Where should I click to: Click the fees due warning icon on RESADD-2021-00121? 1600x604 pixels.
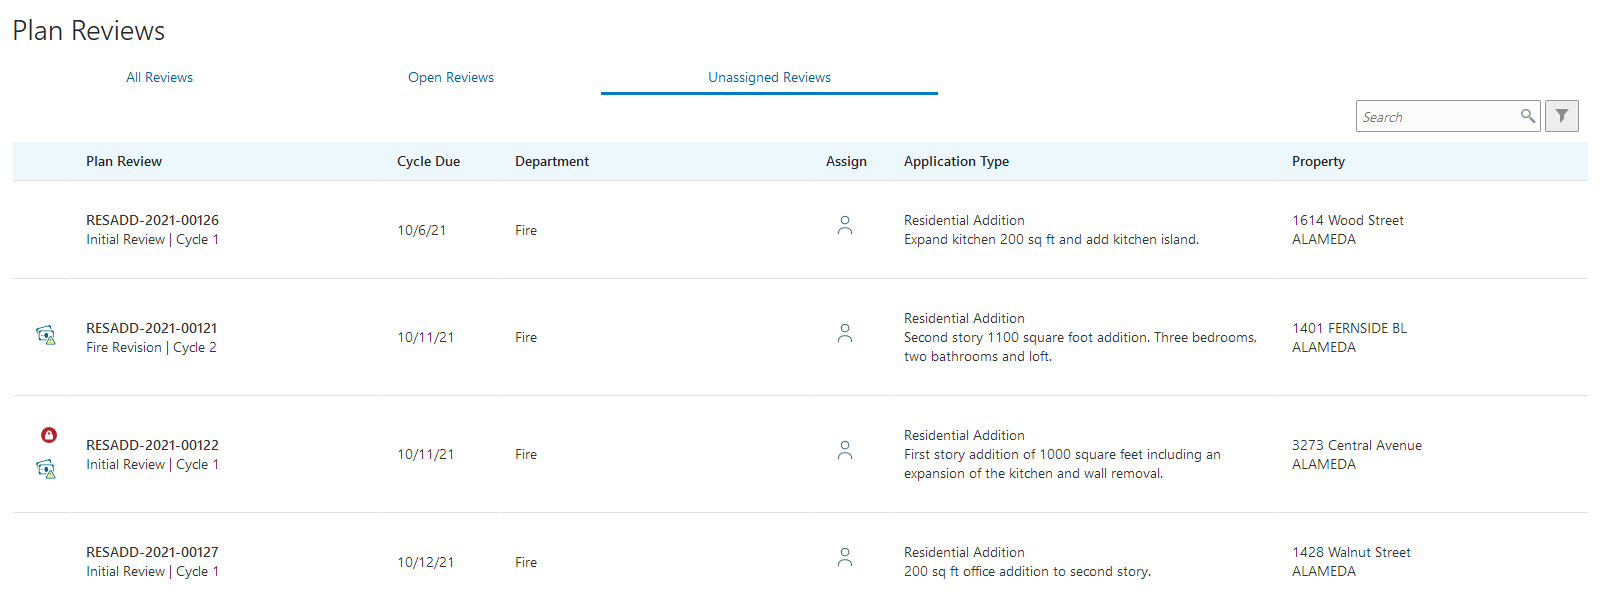tap(46, 334)
